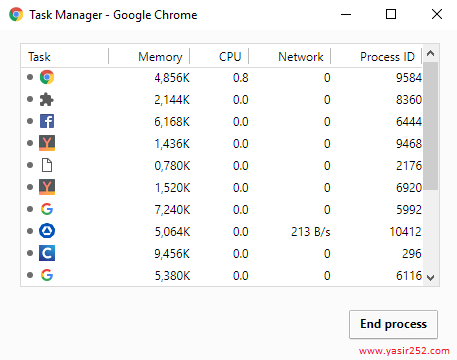Open the www.yasir252.com watermark link

click(x=404, y=351)
